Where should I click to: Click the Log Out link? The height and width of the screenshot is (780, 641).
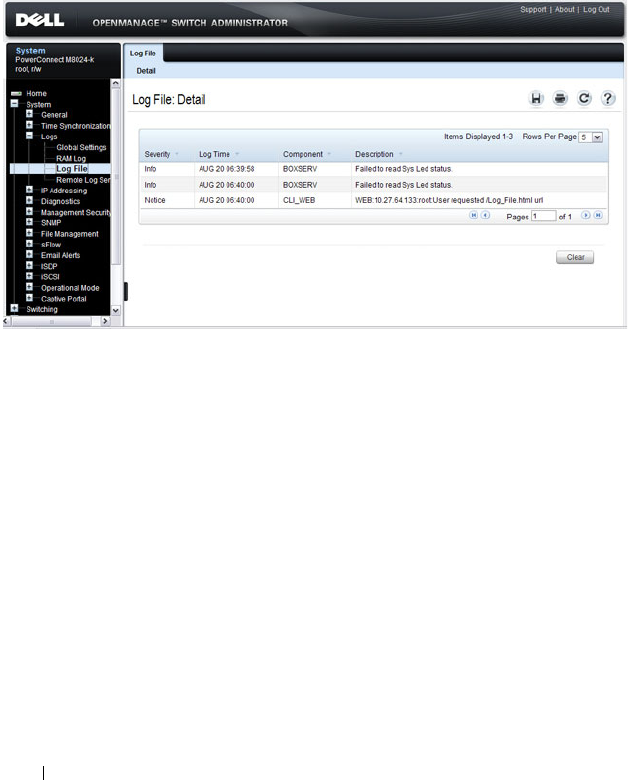coord(596,9)
